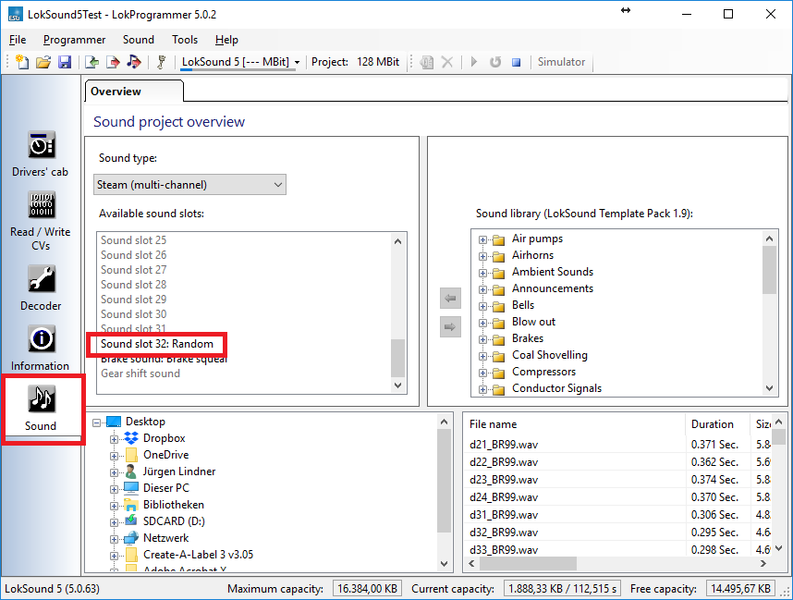Click the Open file folder toolbar icon
The height and width of the screenshot is (600, 793).
(x=43, y=62)
